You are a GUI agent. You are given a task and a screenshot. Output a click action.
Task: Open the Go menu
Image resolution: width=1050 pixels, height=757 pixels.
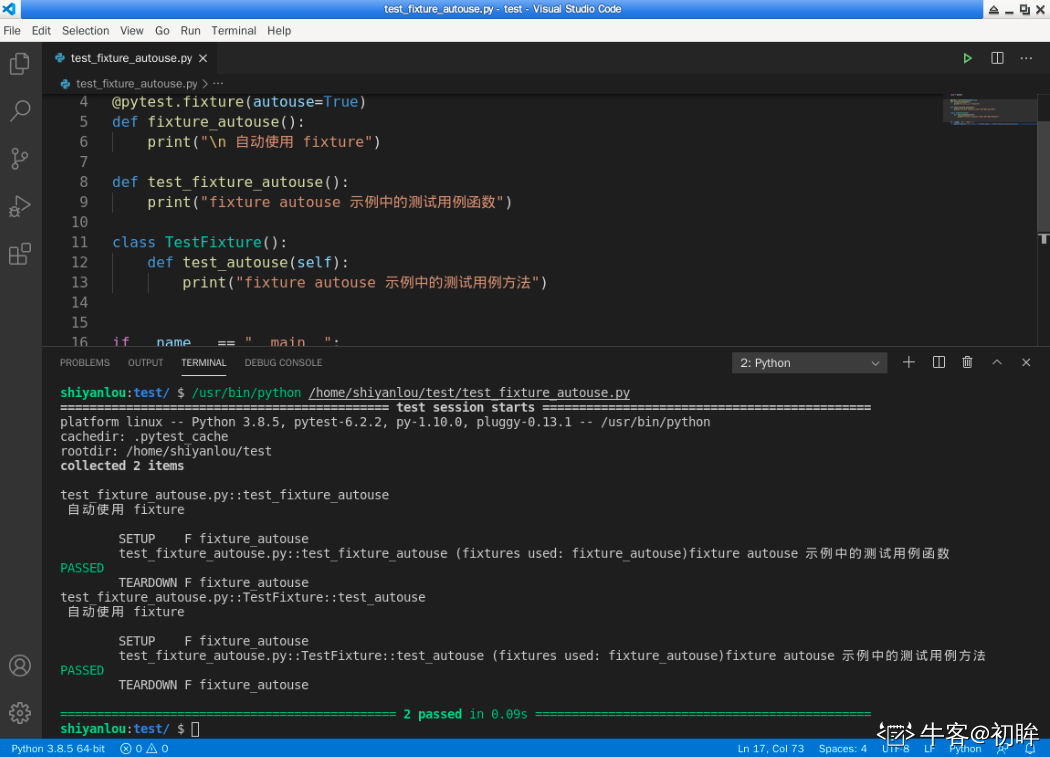point(162,31)
